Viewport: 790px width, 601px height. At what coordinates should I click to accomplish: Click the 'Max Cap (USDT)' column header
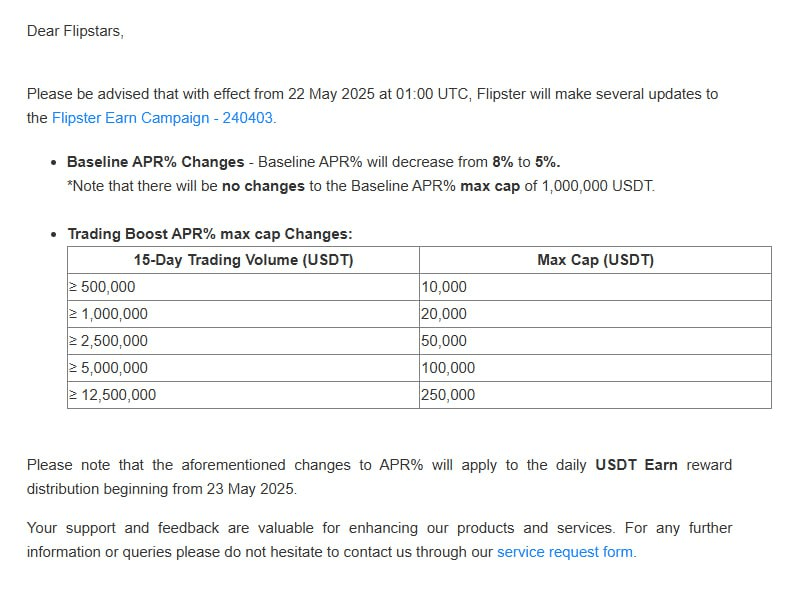596,260
